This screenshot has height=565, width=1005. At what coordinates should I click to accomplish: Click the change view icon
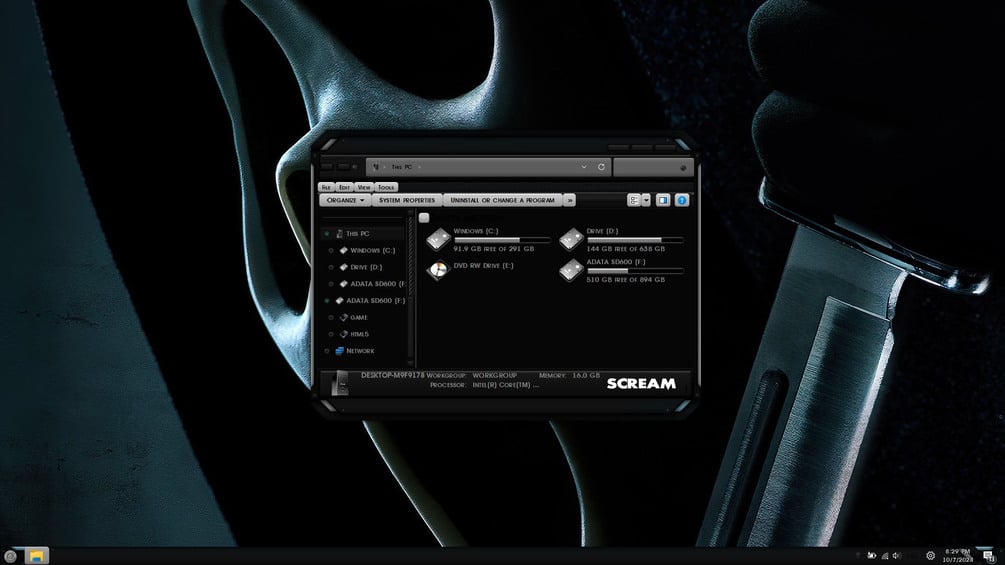tap(634, 201)
